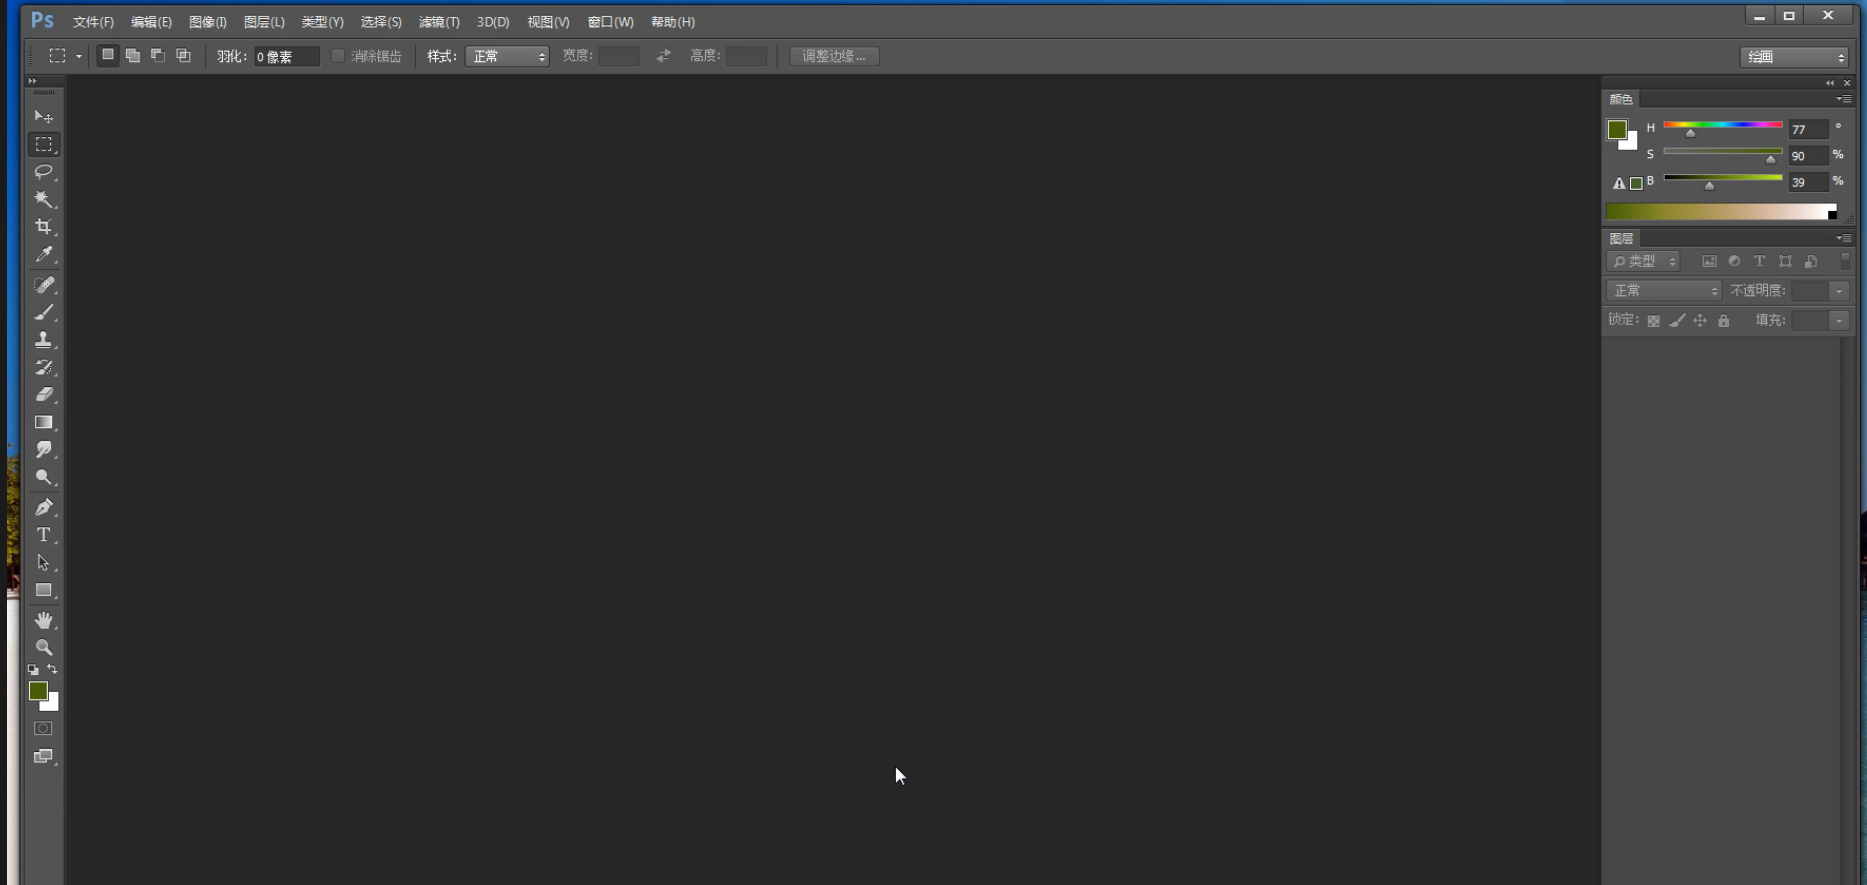Select the Eyedropper tool
This screenshot has height=885, width=1867.
coord(43,255)
